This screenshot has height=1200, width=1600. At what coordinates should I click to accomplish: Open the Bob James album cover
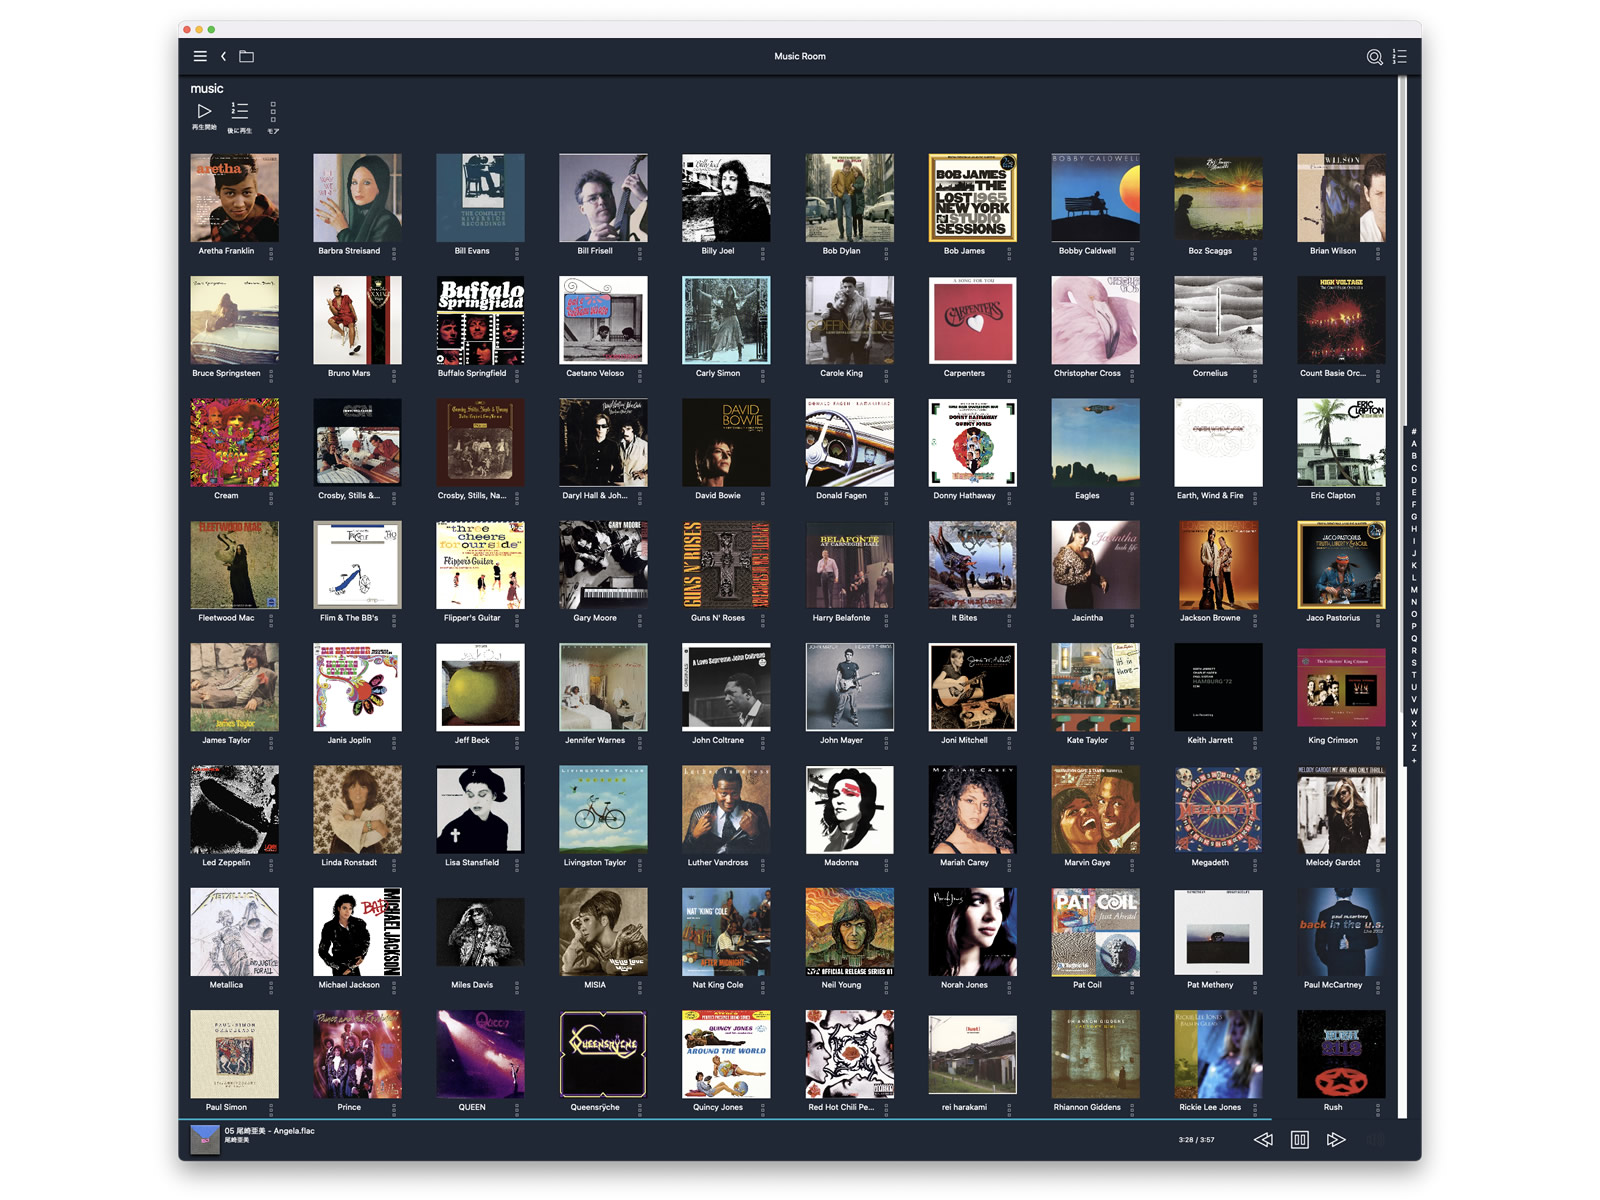972,198
